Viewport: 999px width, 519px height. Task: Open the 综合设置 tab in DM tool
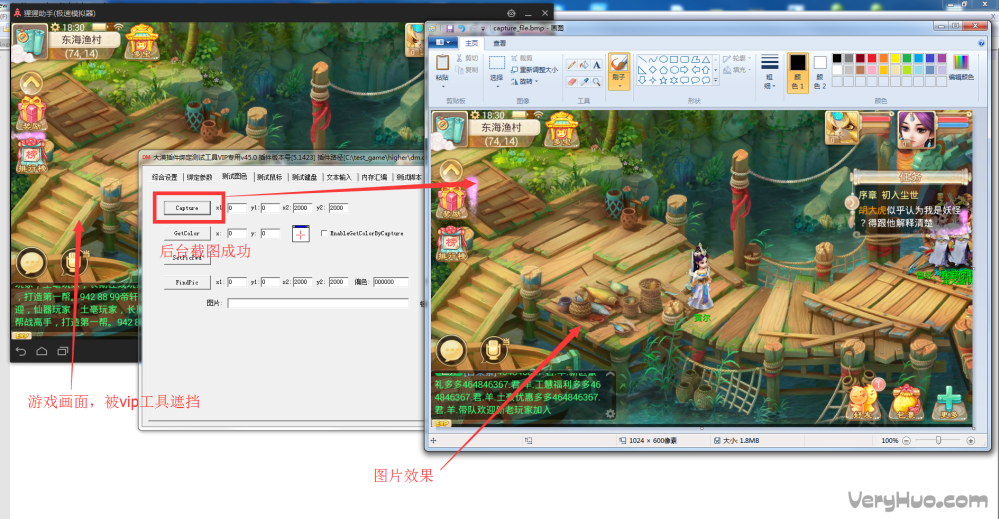point(165,177)
